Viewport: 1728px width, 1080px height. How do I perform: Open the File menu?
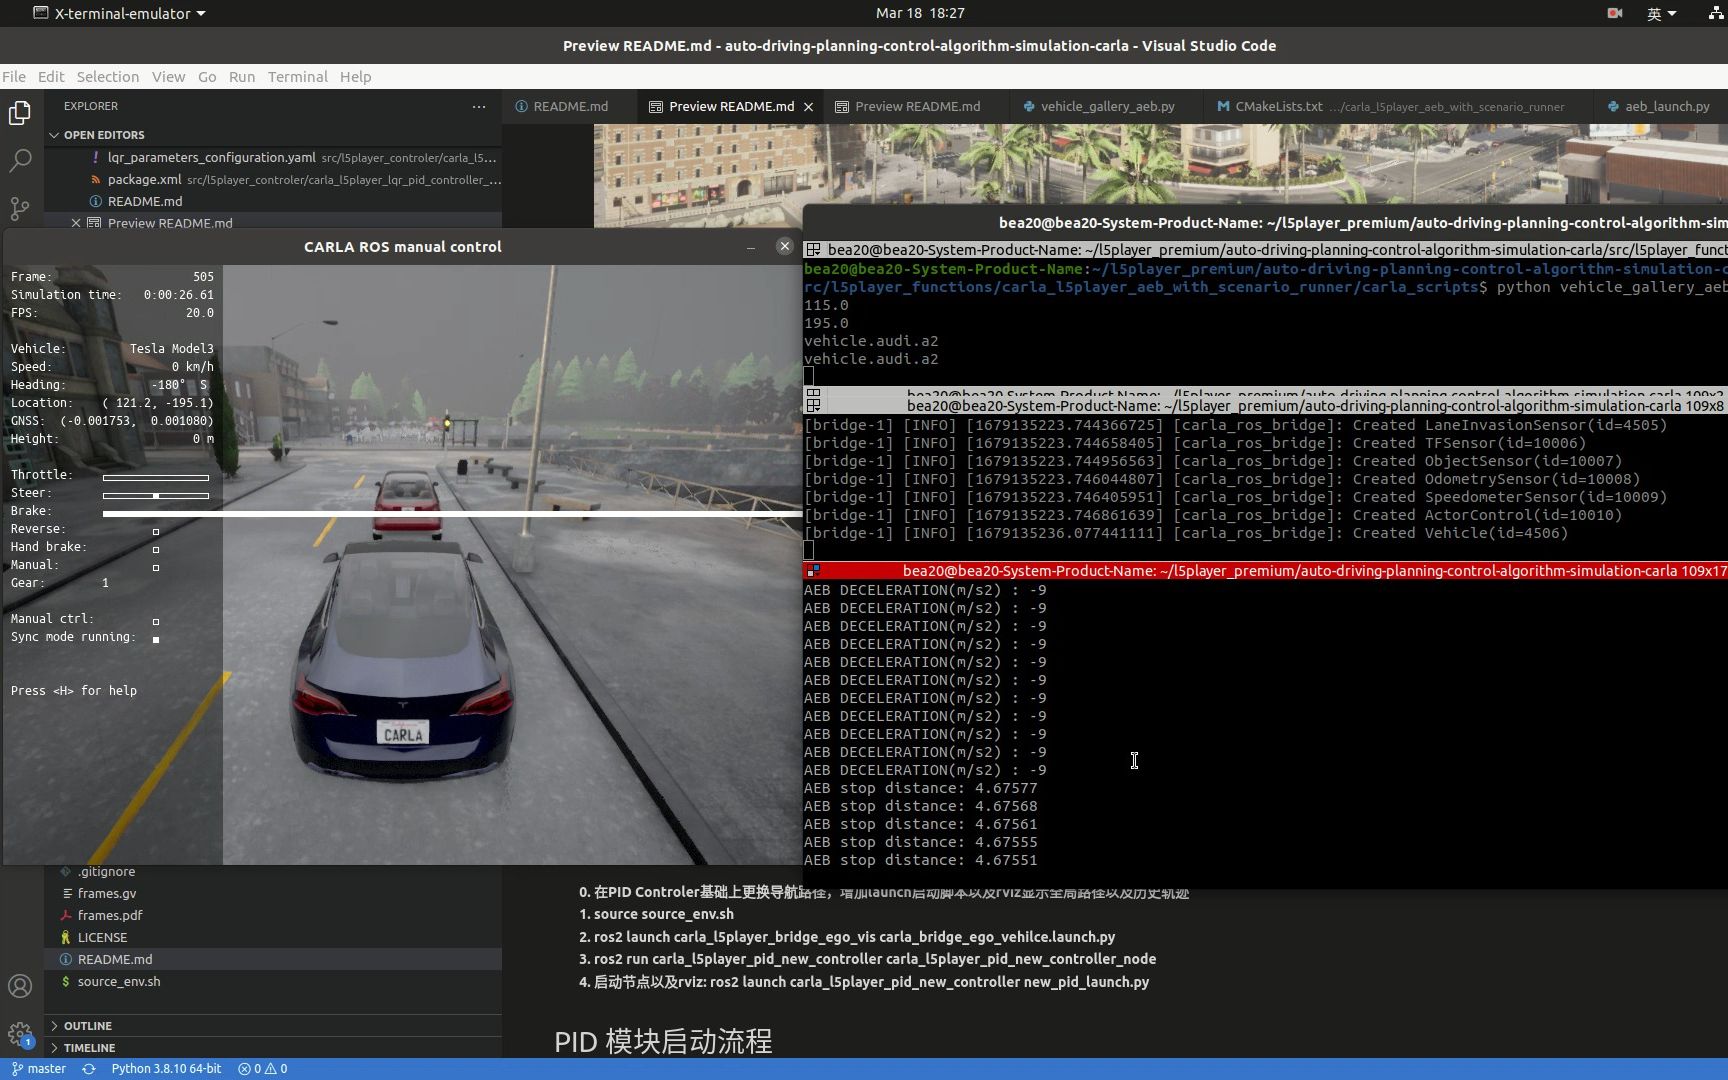click(x=14, y=76)
